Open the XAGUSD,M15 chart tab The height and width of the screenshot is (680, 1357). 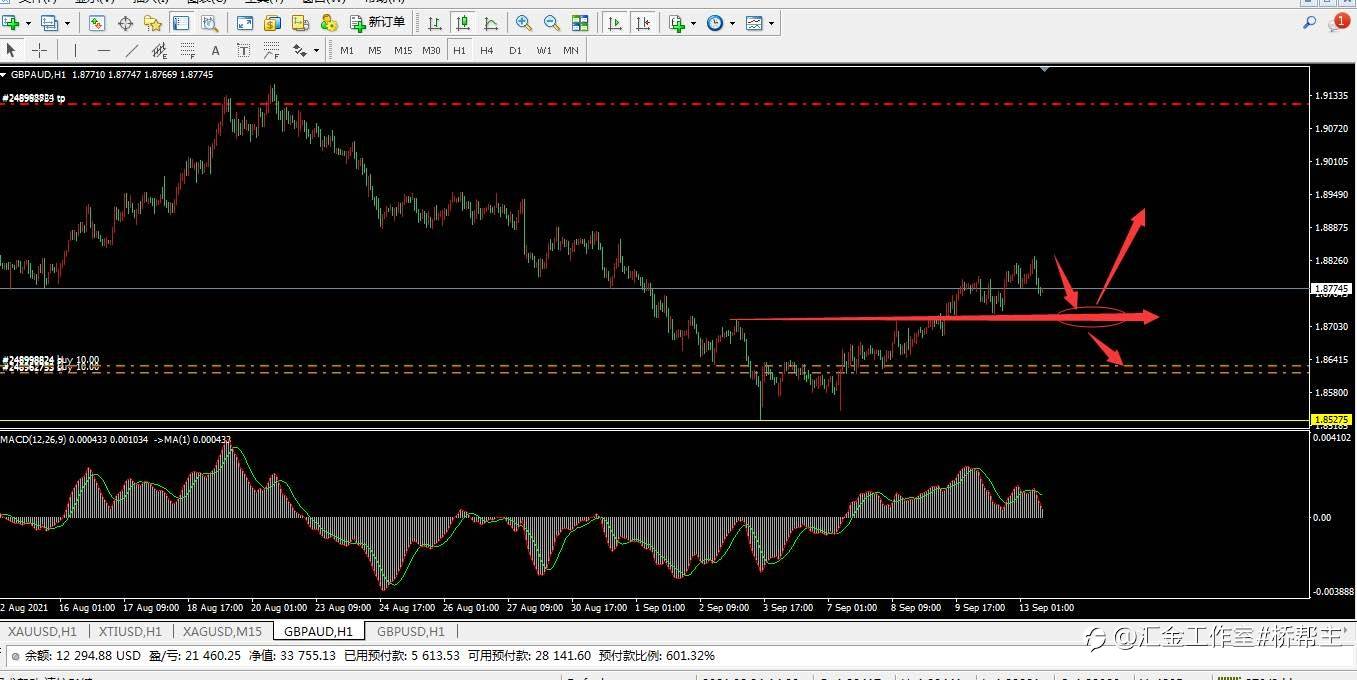[x=222, y=631]
